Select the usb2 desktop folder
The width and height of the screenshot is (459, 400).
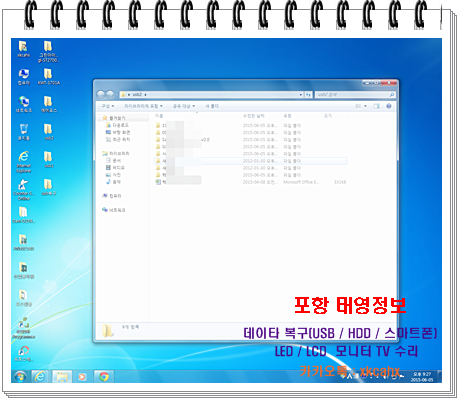click(x=49, y=132)
